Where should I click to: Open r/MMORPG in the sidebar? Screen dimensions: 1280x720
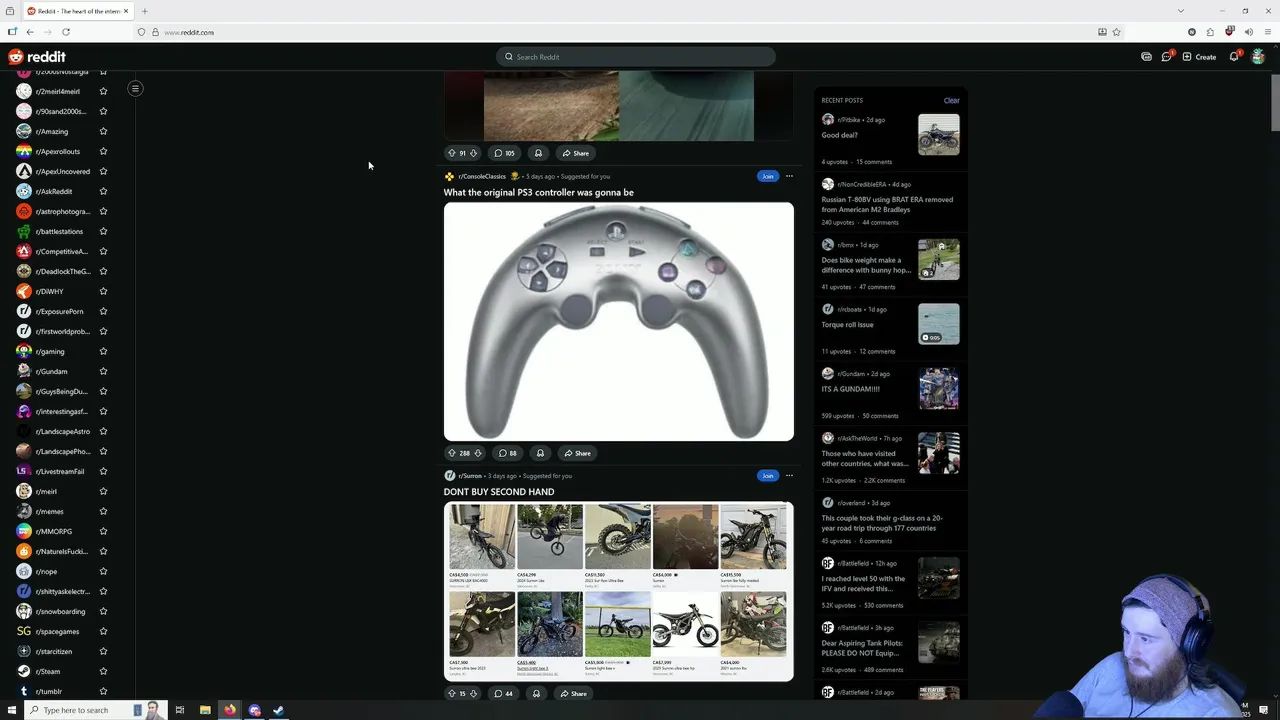pyautogui.click(x=54, y=531)
